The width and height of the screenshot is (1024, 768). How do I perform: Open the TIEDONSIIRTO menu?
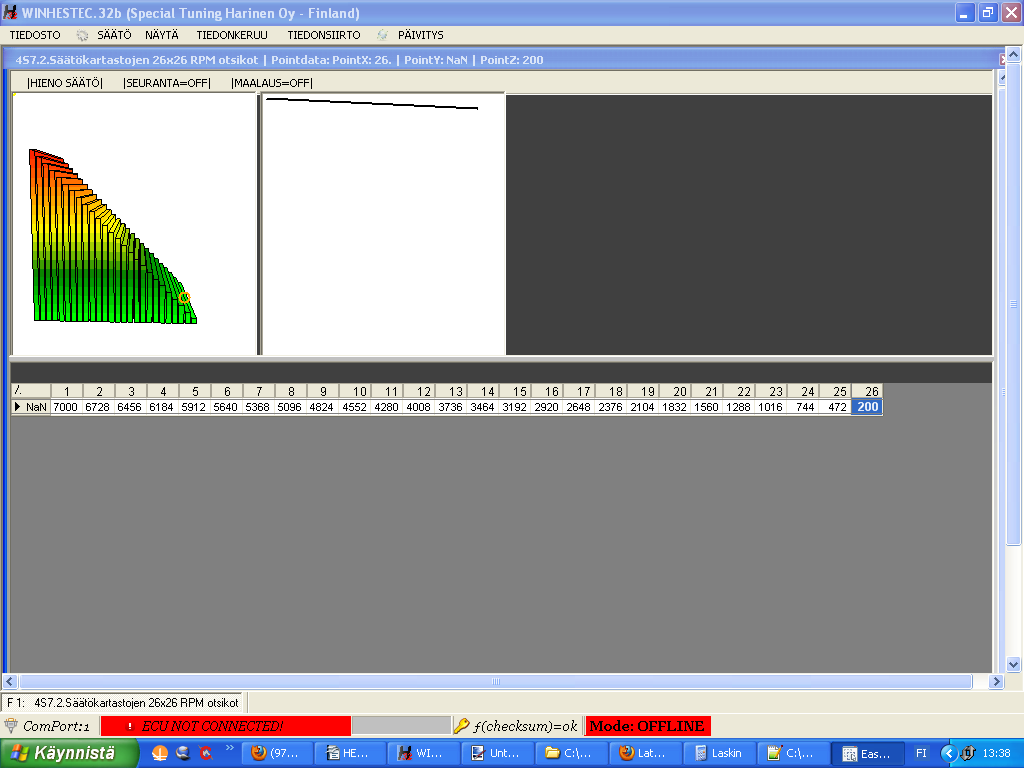tap(324, 35)
